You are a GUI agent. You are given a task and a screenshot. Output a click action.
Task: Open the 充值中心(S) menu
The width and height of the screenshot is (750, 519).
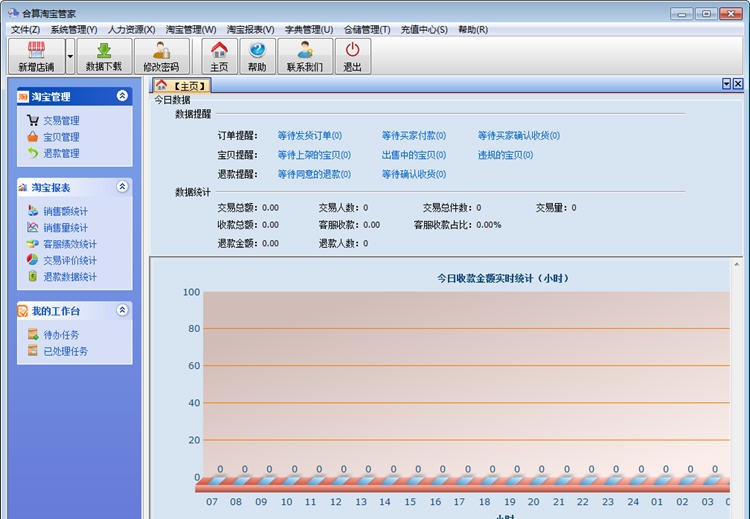424,30
